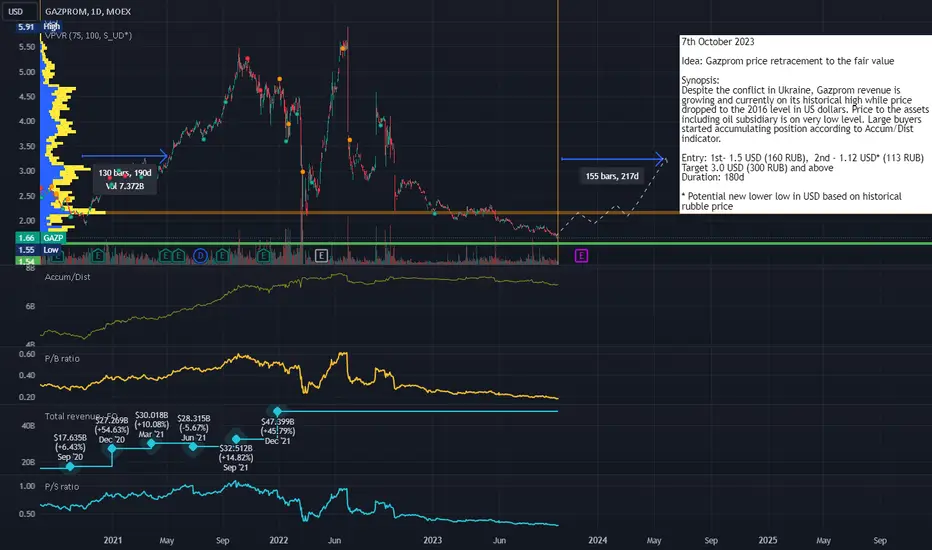
Task: Click the 1.00 value on P/S scale
Action: tap(27, 486)
